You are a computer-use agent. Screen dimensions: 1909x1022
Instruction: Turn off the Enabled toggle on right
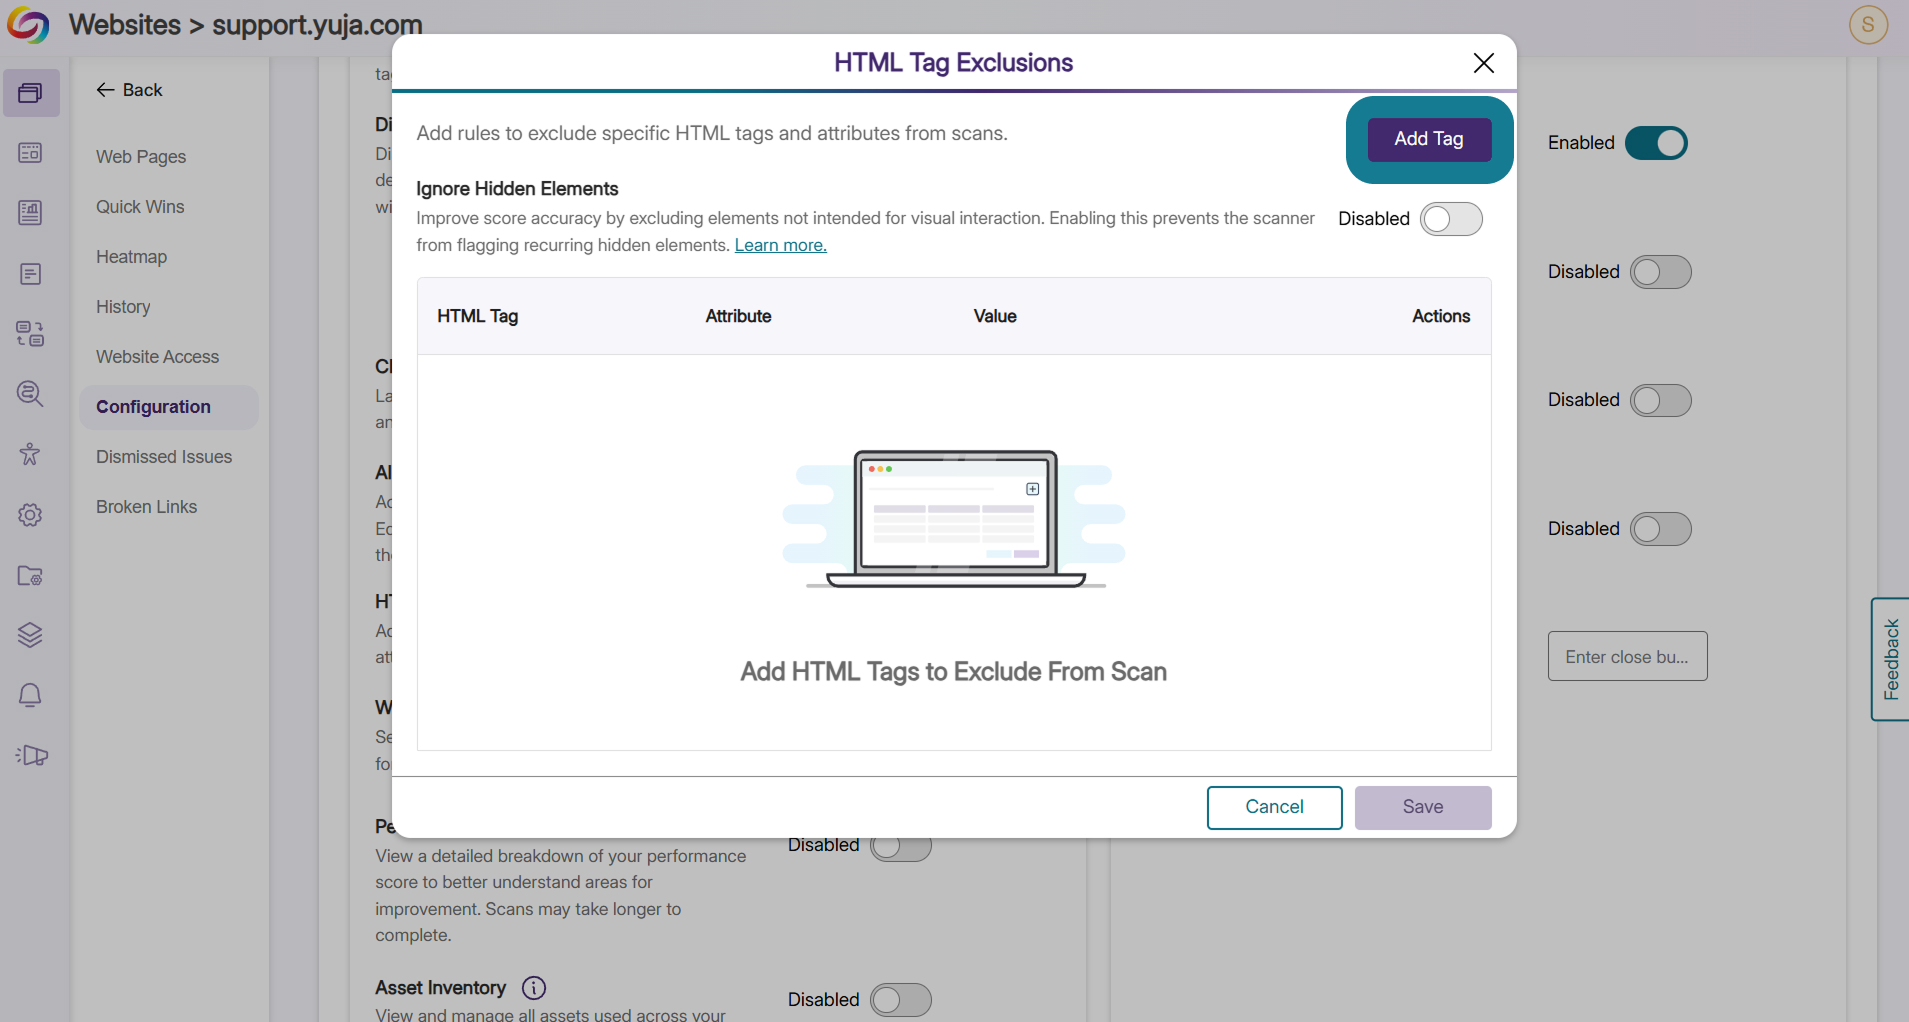(x=1656, y=143)
